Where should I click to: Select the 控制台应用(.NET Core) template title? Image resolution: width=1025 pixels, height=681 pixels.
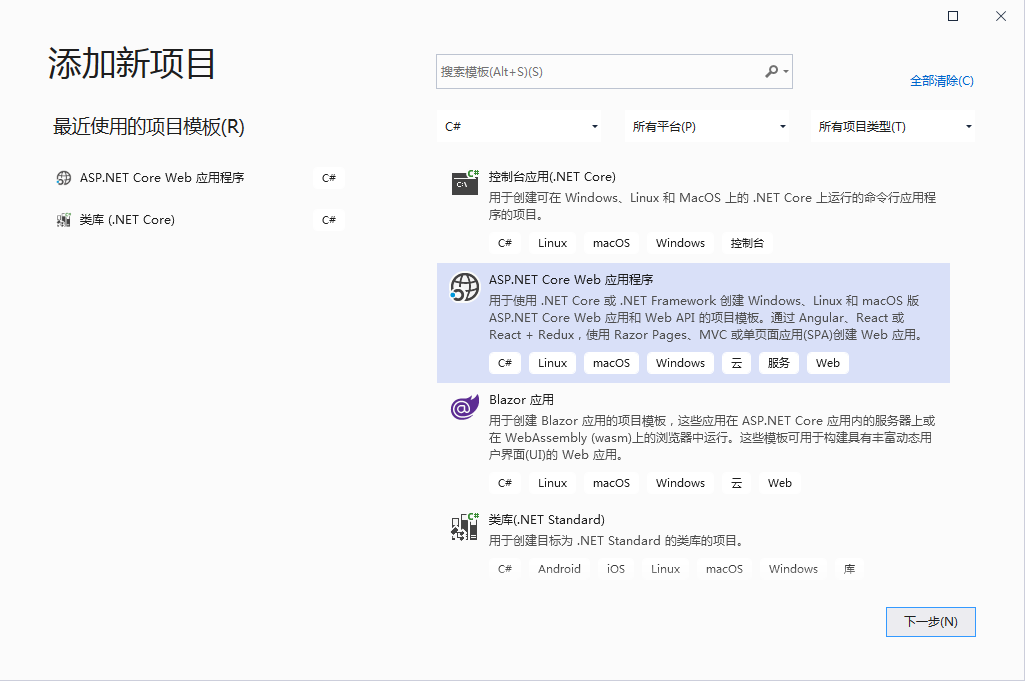click(x=552, y=176)
